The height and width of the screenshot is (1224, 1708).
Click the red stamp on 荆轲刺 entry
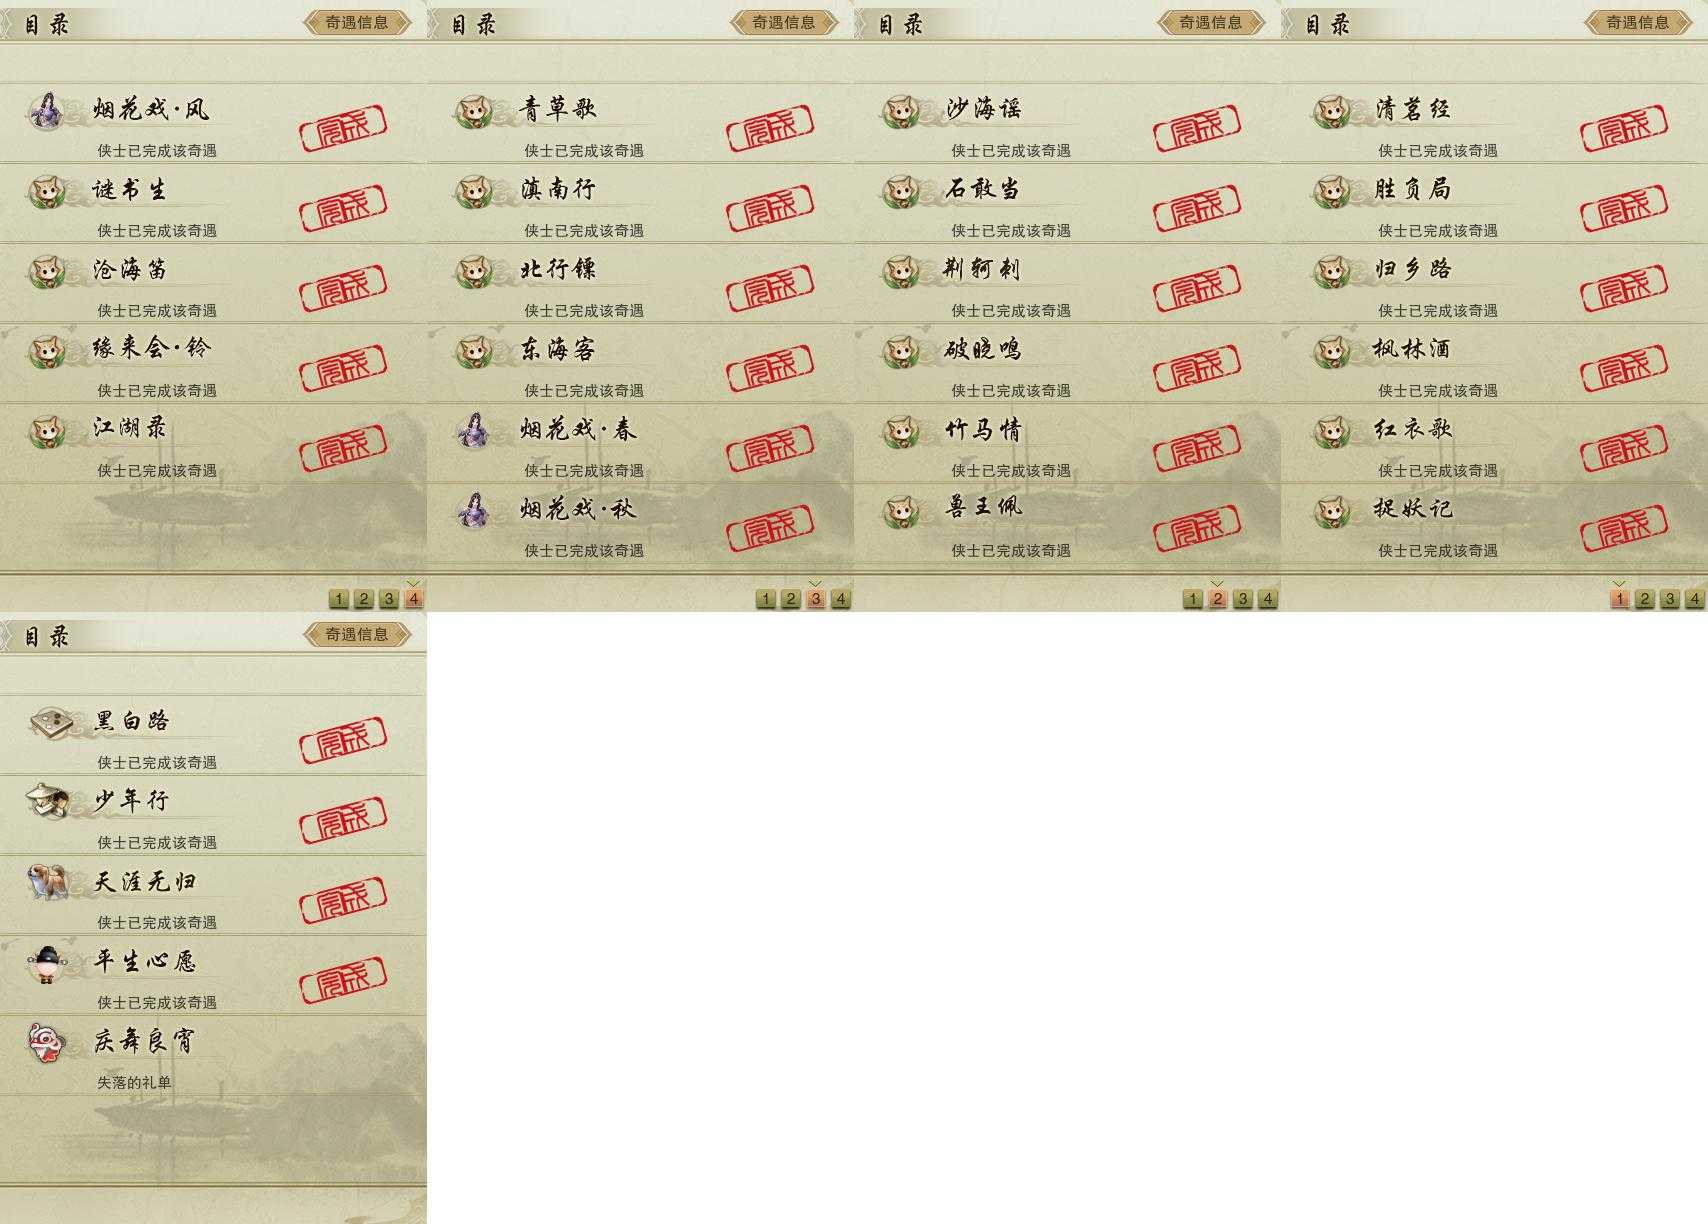point(1197,287)
